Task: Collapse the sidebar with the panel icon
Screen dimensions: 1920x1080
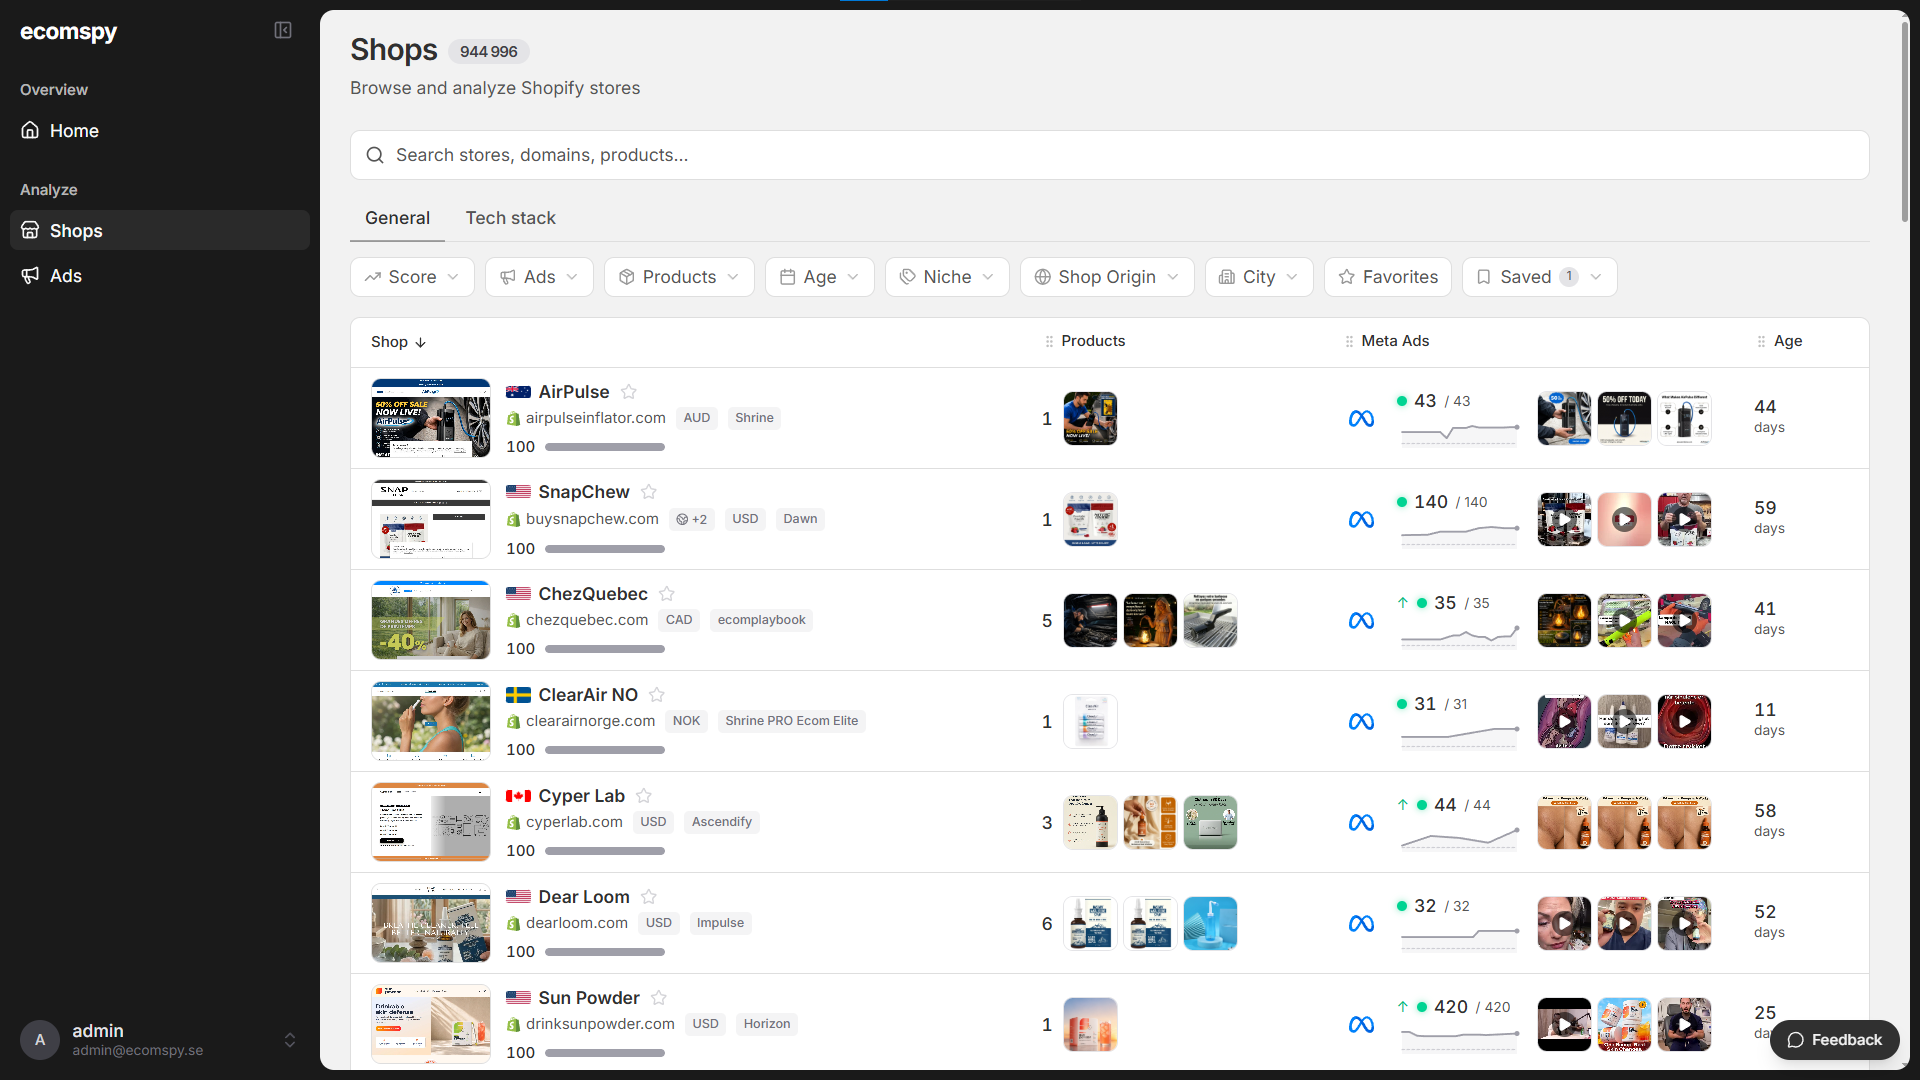Action: 283,31
